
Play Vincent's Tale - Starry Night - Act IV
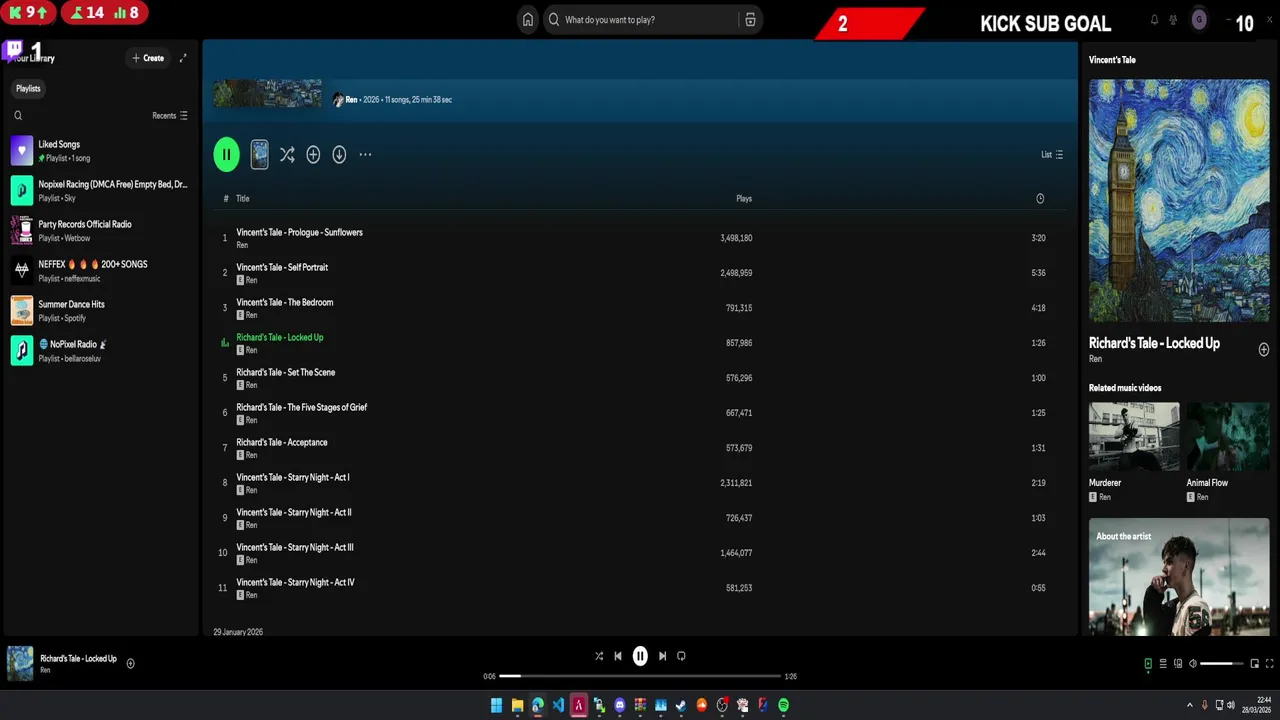(x=640, y=588)
